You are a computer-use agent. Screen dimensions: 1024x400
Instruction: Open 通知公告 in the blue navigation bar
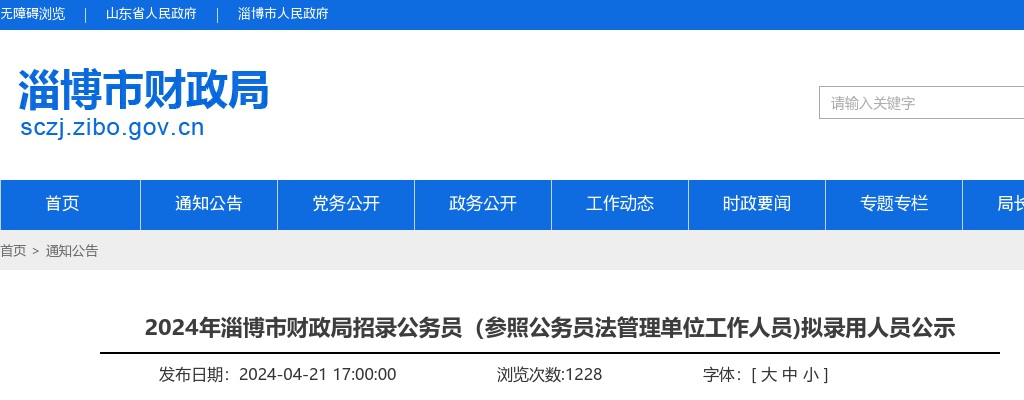tap(209, 204)
